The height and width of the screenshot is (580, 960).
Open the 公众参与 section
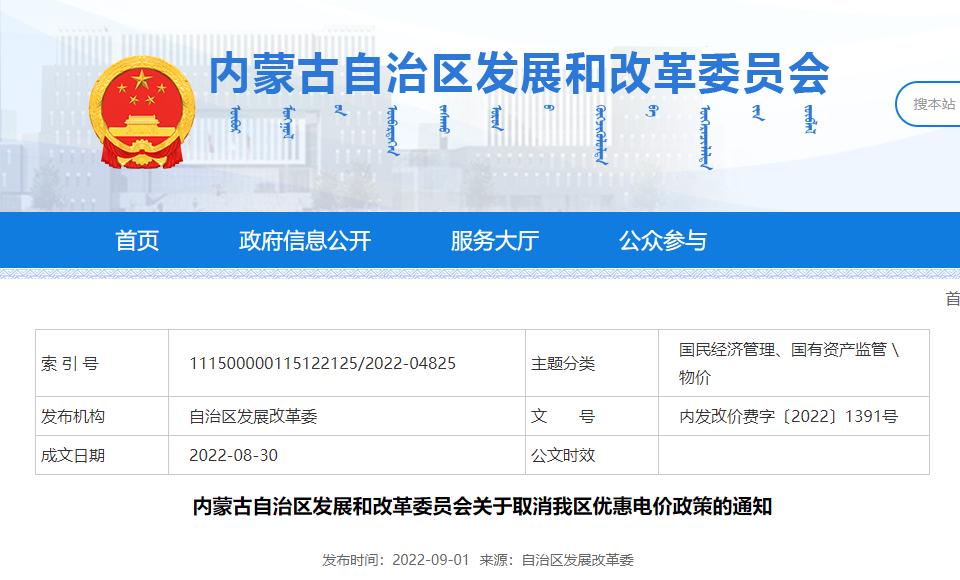point(662,241)
